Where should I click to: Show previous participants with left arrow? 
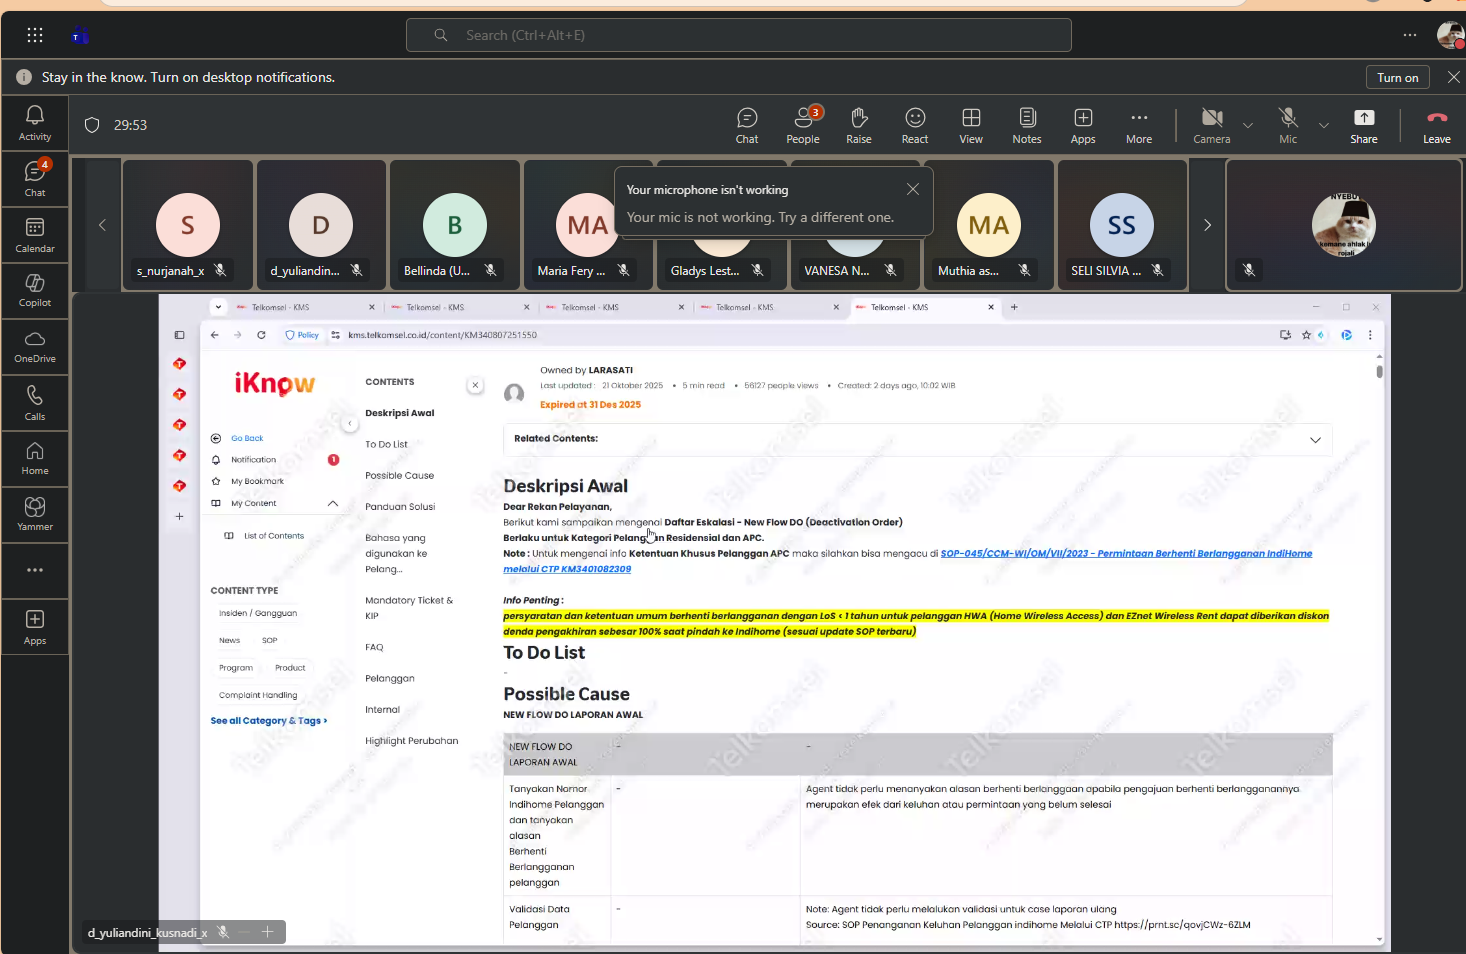pos(102,225)
